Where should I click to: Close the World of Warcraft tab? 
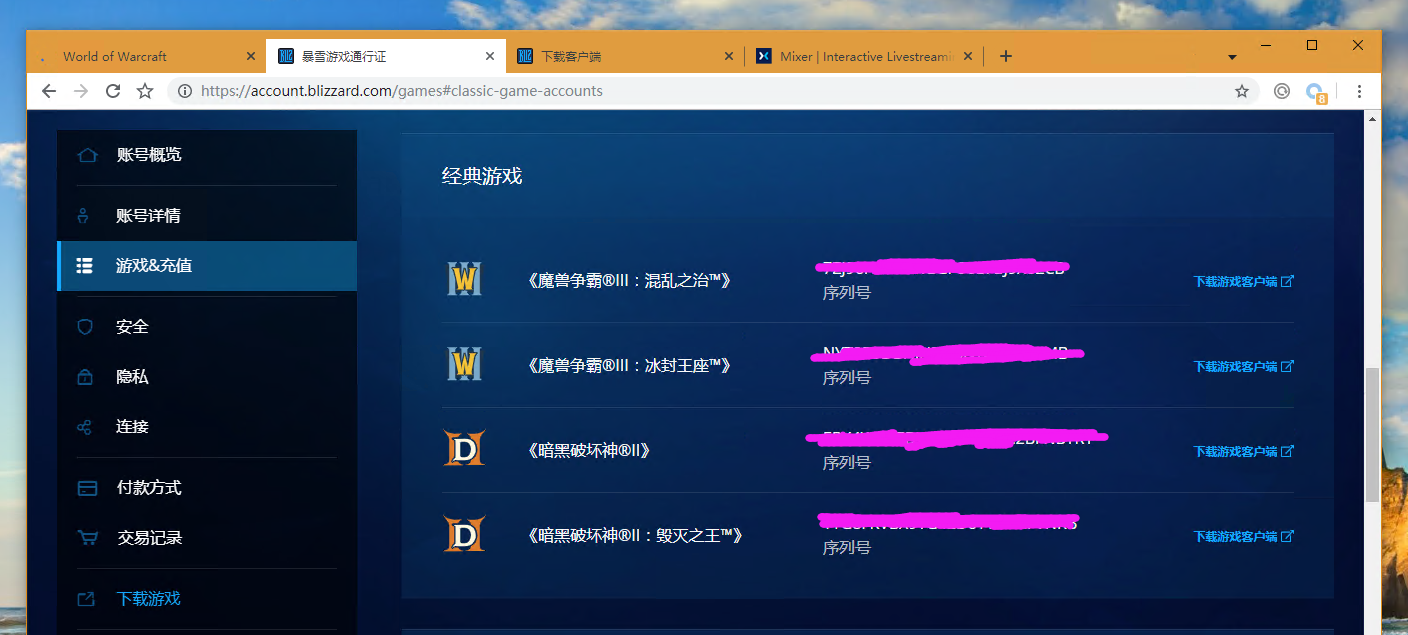251,57
